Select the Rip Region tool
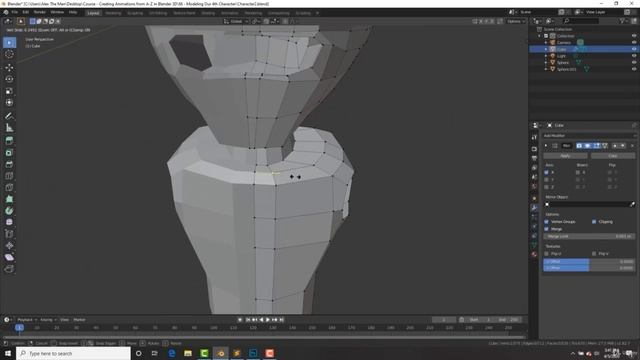 [x=9, y=269]
